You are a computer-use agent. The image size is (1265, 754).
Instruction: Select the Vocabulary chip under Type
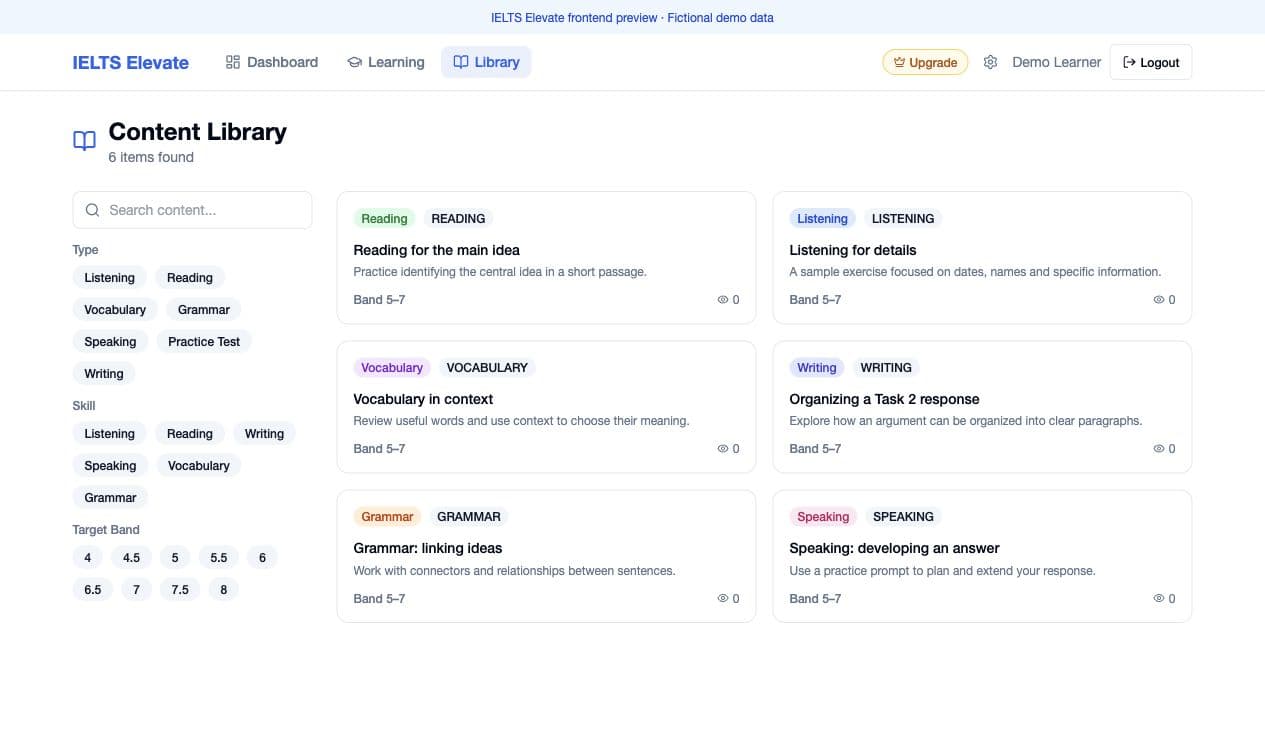(x=115, y=310)
